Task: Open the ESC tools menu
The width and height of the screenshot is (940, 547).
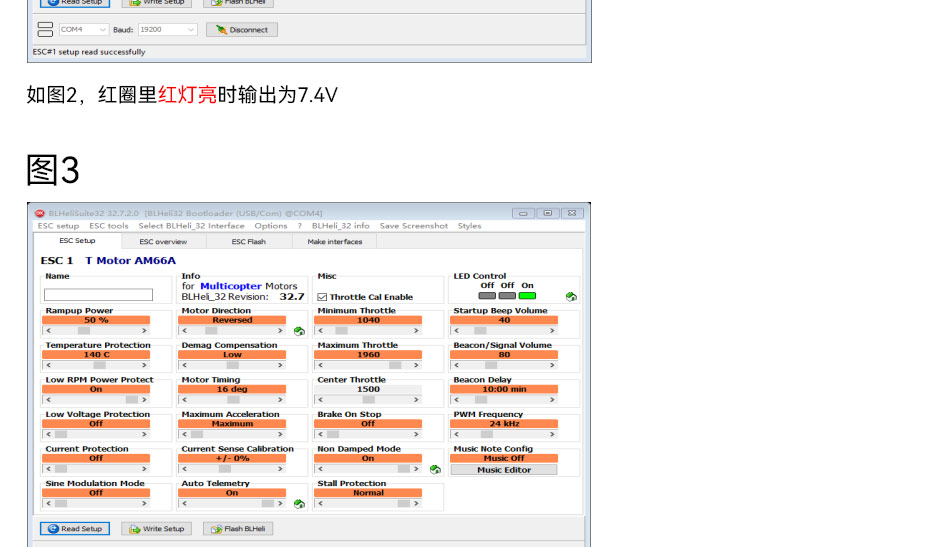Action: coord(109,226)
